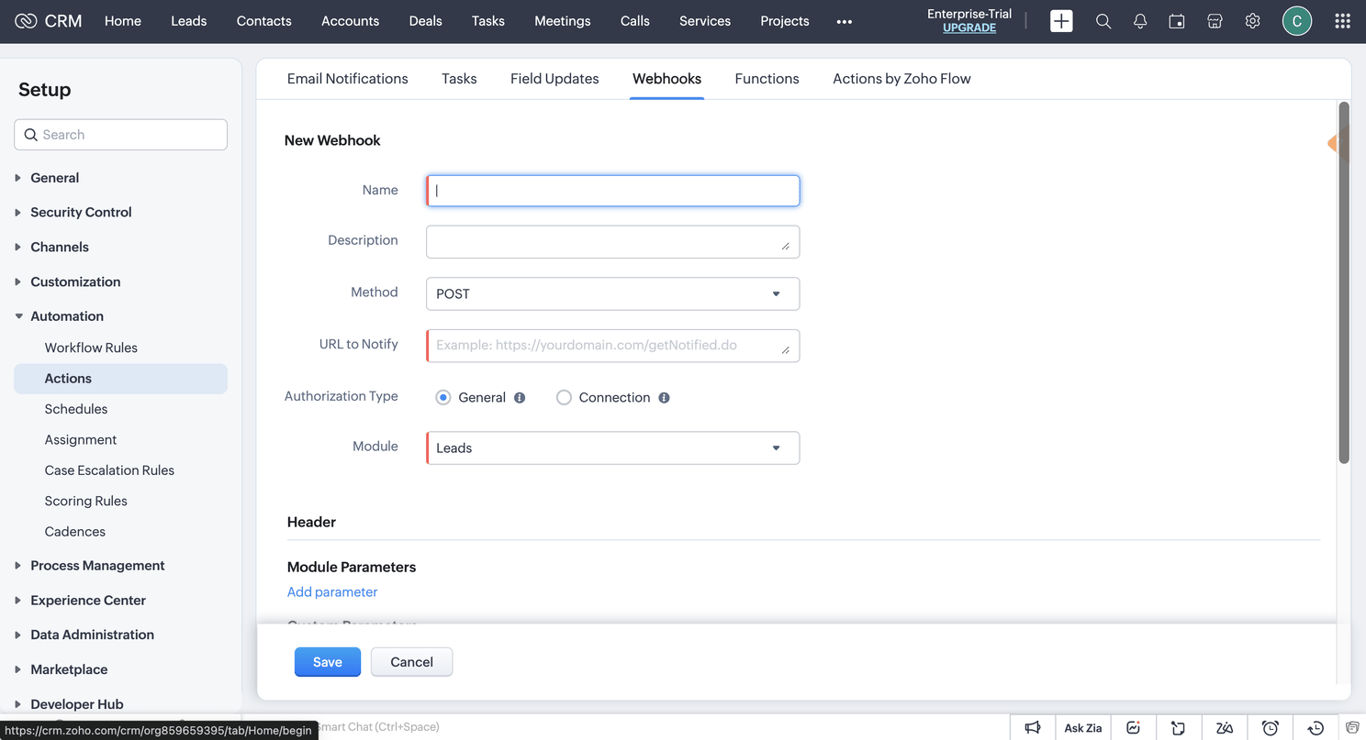Open Ask Zia in bottom bar
The image size is (1366, 740).
(1083, 728)
